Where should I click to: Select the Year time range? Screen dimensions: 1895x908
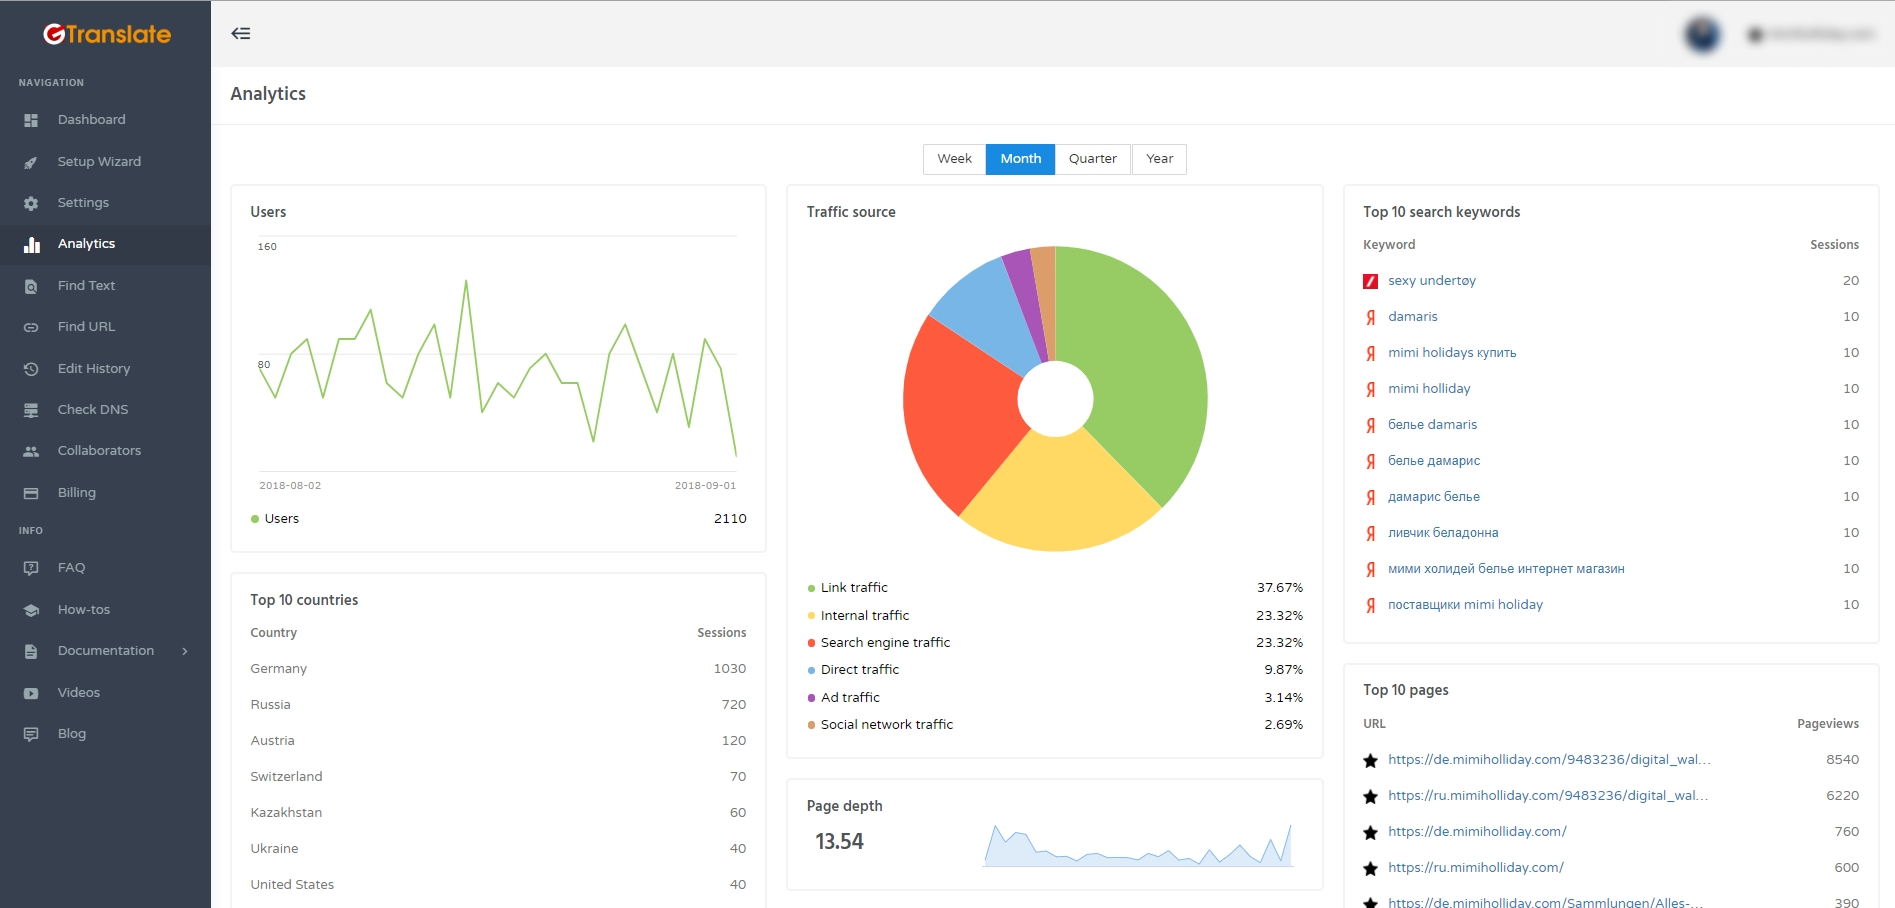pos(1158,158)
